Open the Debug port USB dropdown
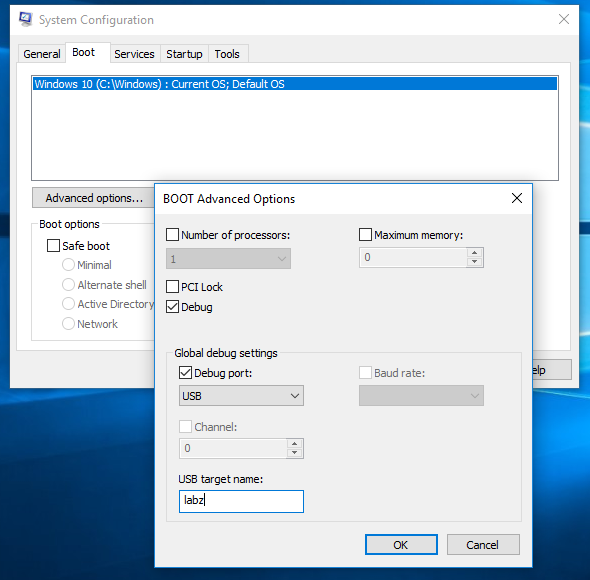590x580 pixels. click(241, 396)
